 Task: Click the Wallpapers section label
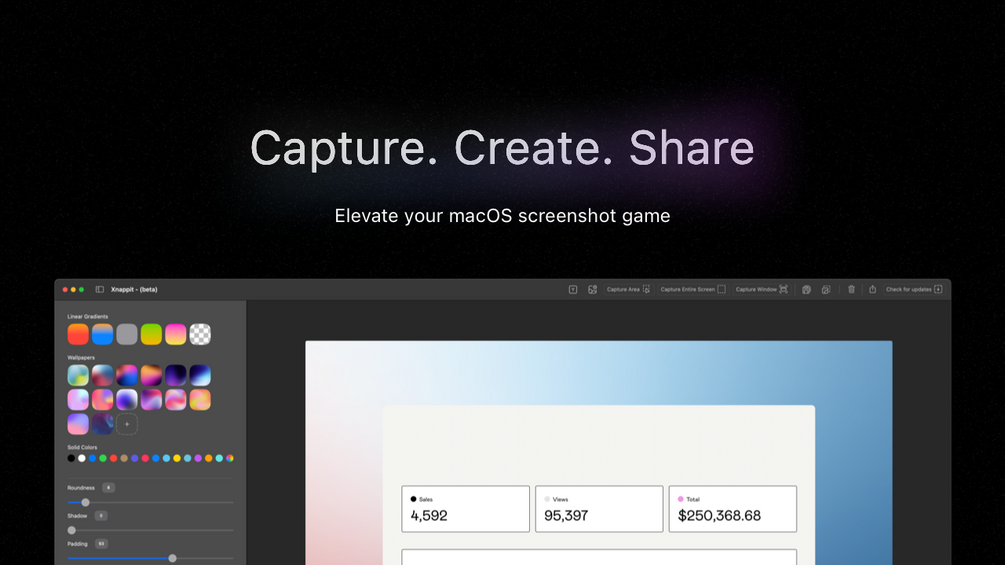pyautogui.click(x=81, y=357)
